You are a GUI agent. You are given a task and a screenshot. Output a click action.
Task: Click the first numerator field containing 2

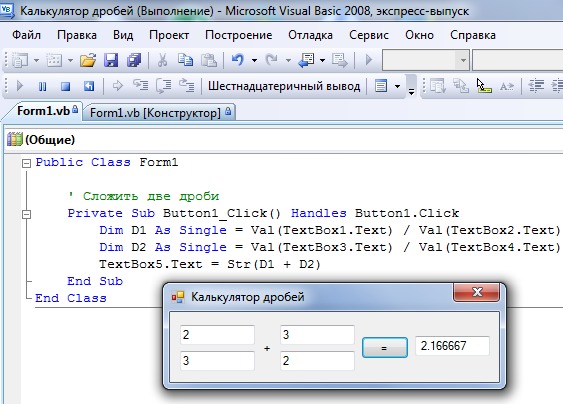coord(217,335)
